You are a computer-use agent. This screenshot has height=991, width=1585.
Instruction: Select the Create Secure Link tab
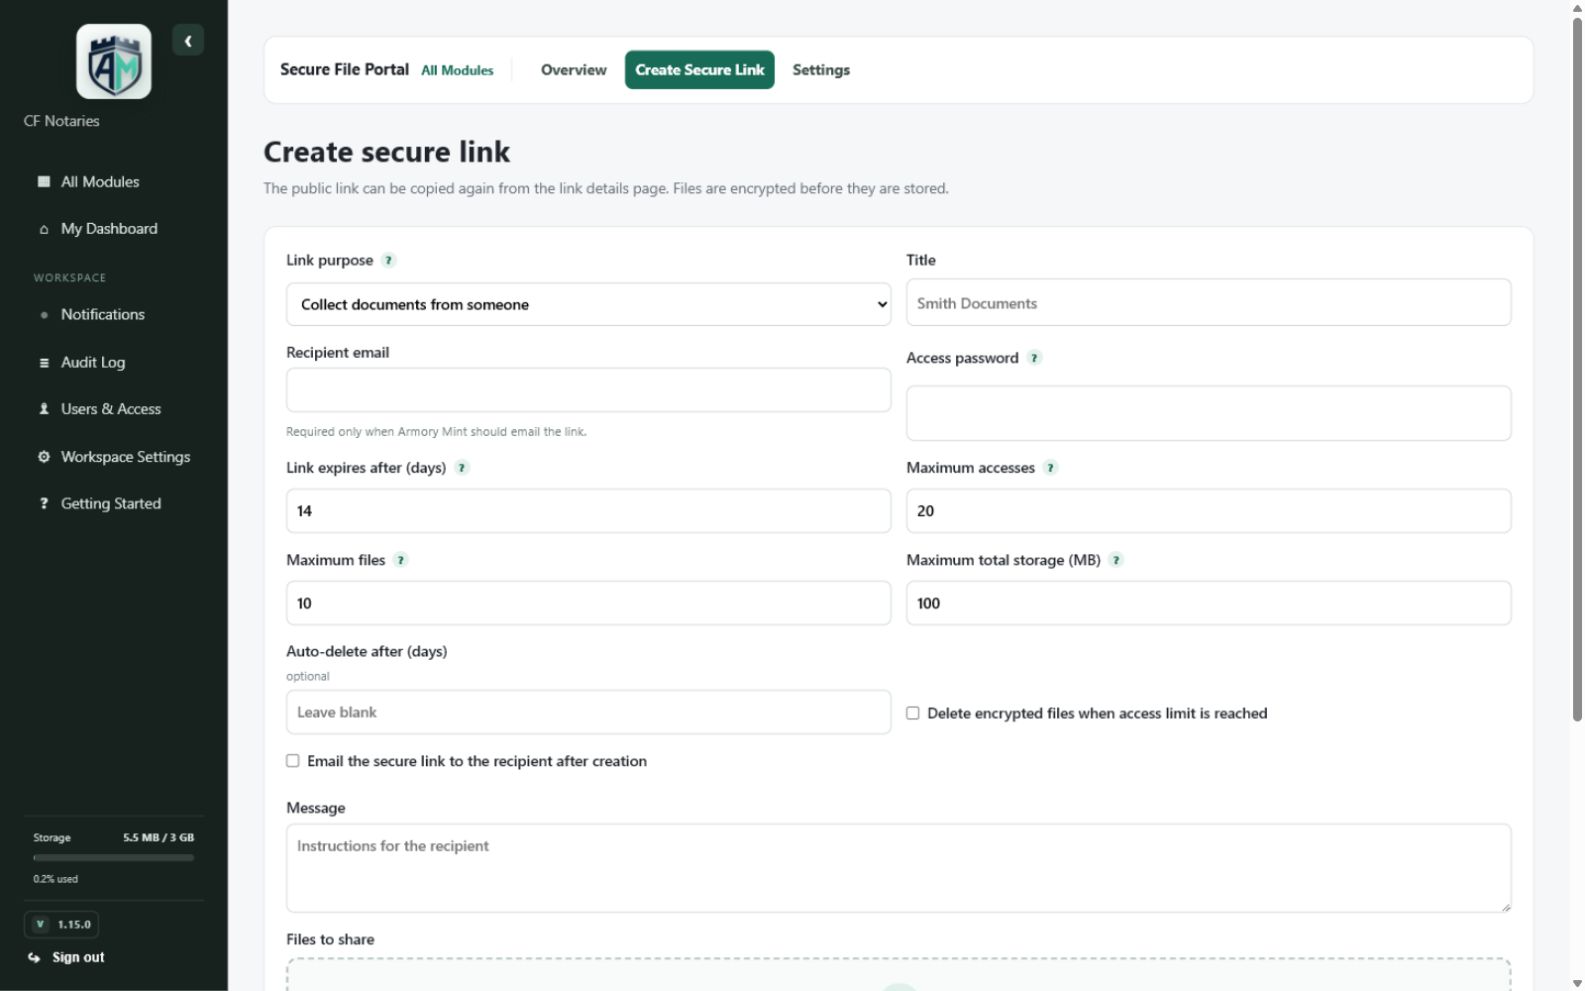tap(700, 70)
